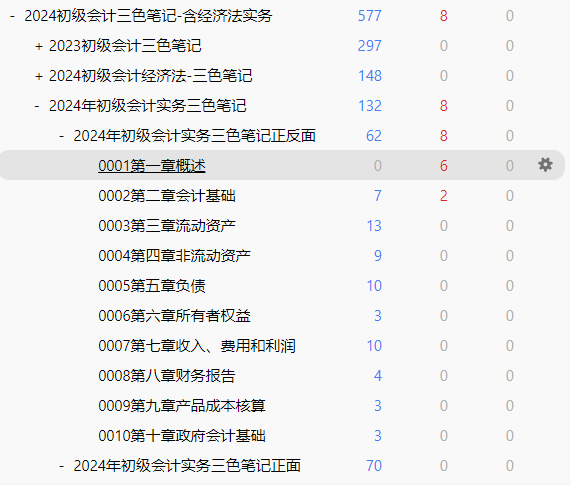Open the 0004第四章非流动资产 deck
This screenshot has height=485, width=570.
coord(174,256)
